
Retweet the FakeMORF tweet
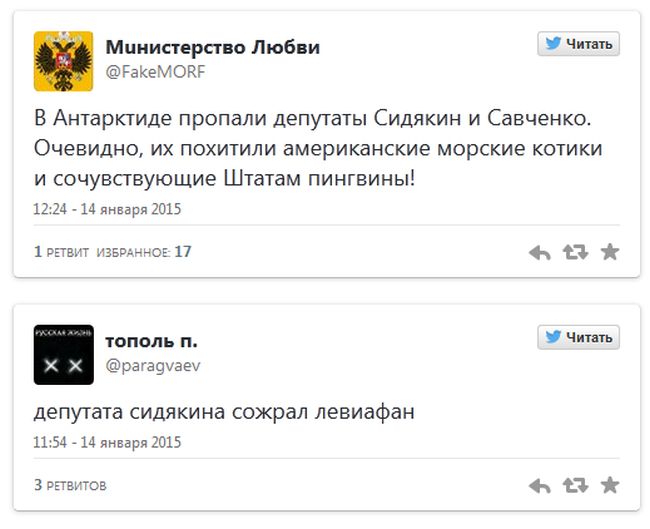[575, 253]
